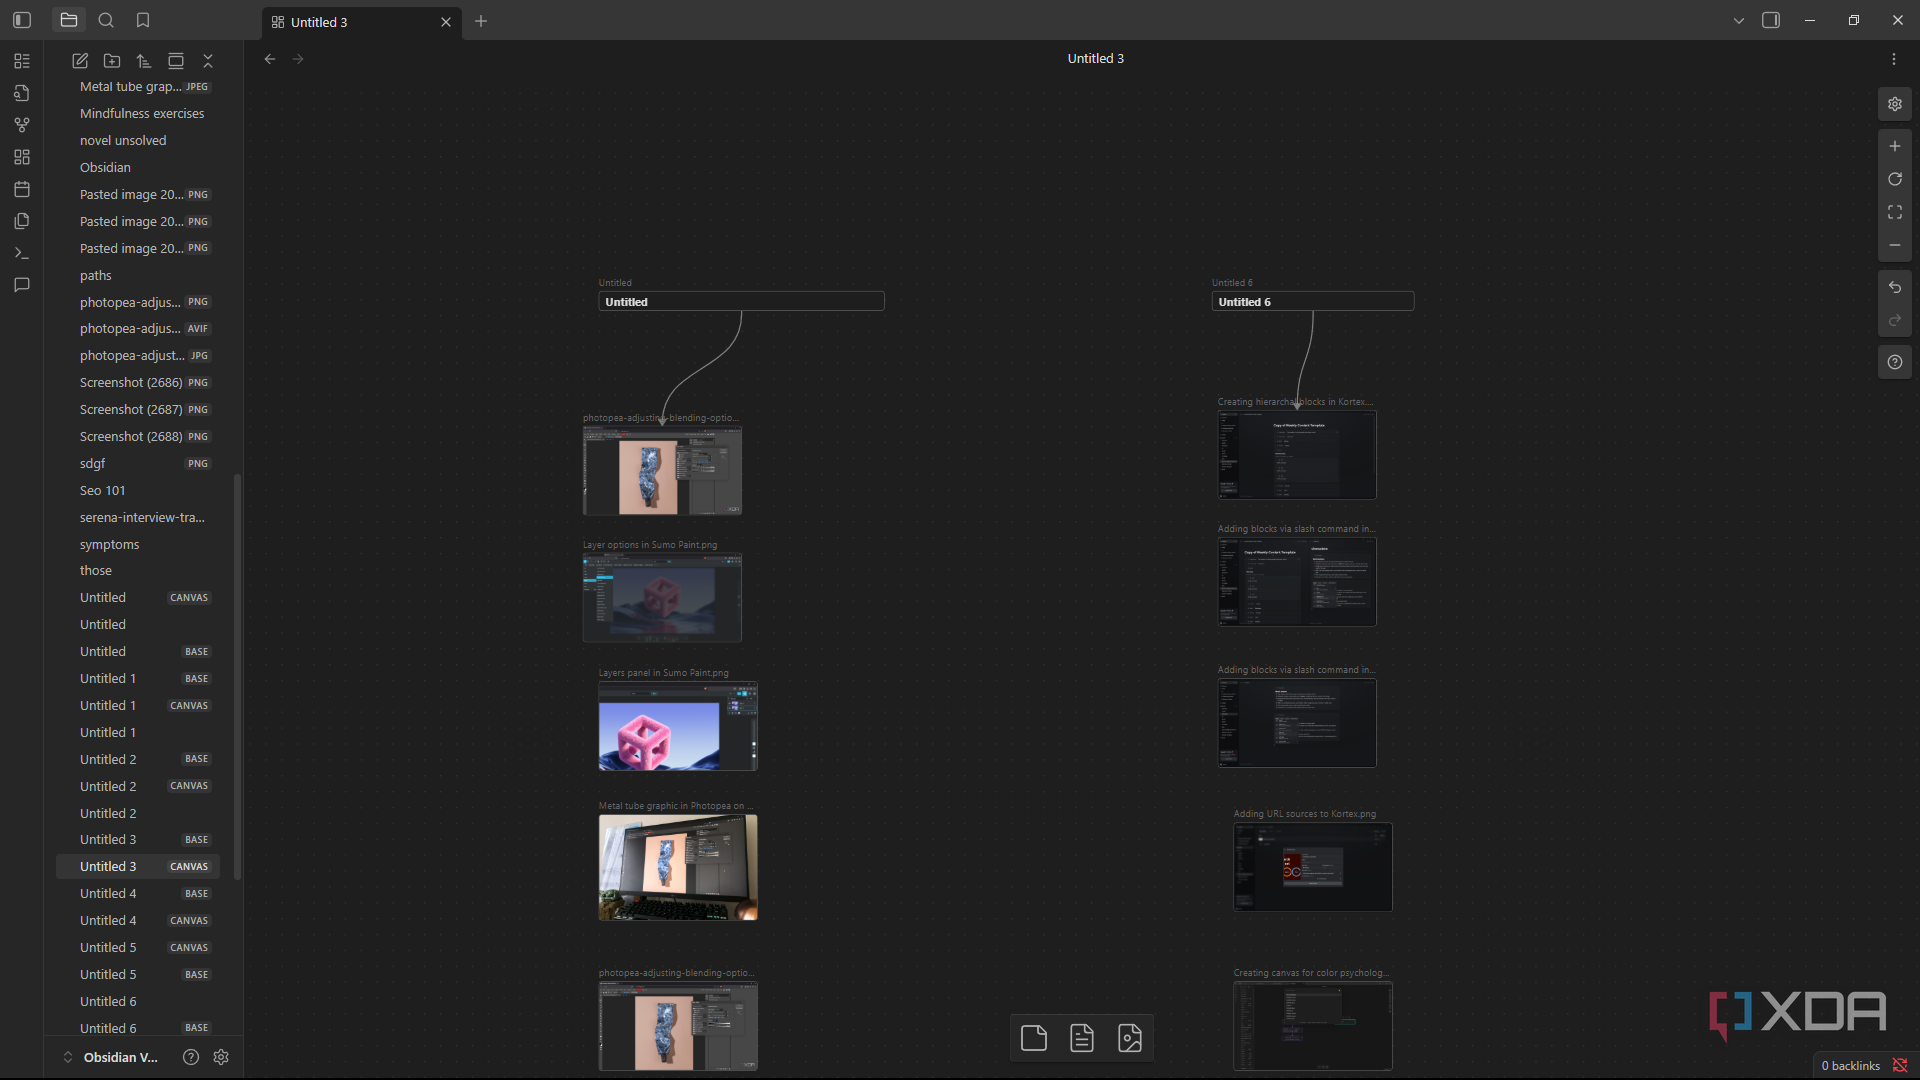Screen dimensions: 1920x1080
Task: Create new canvas from ribbon
Action: click(22, 157)
